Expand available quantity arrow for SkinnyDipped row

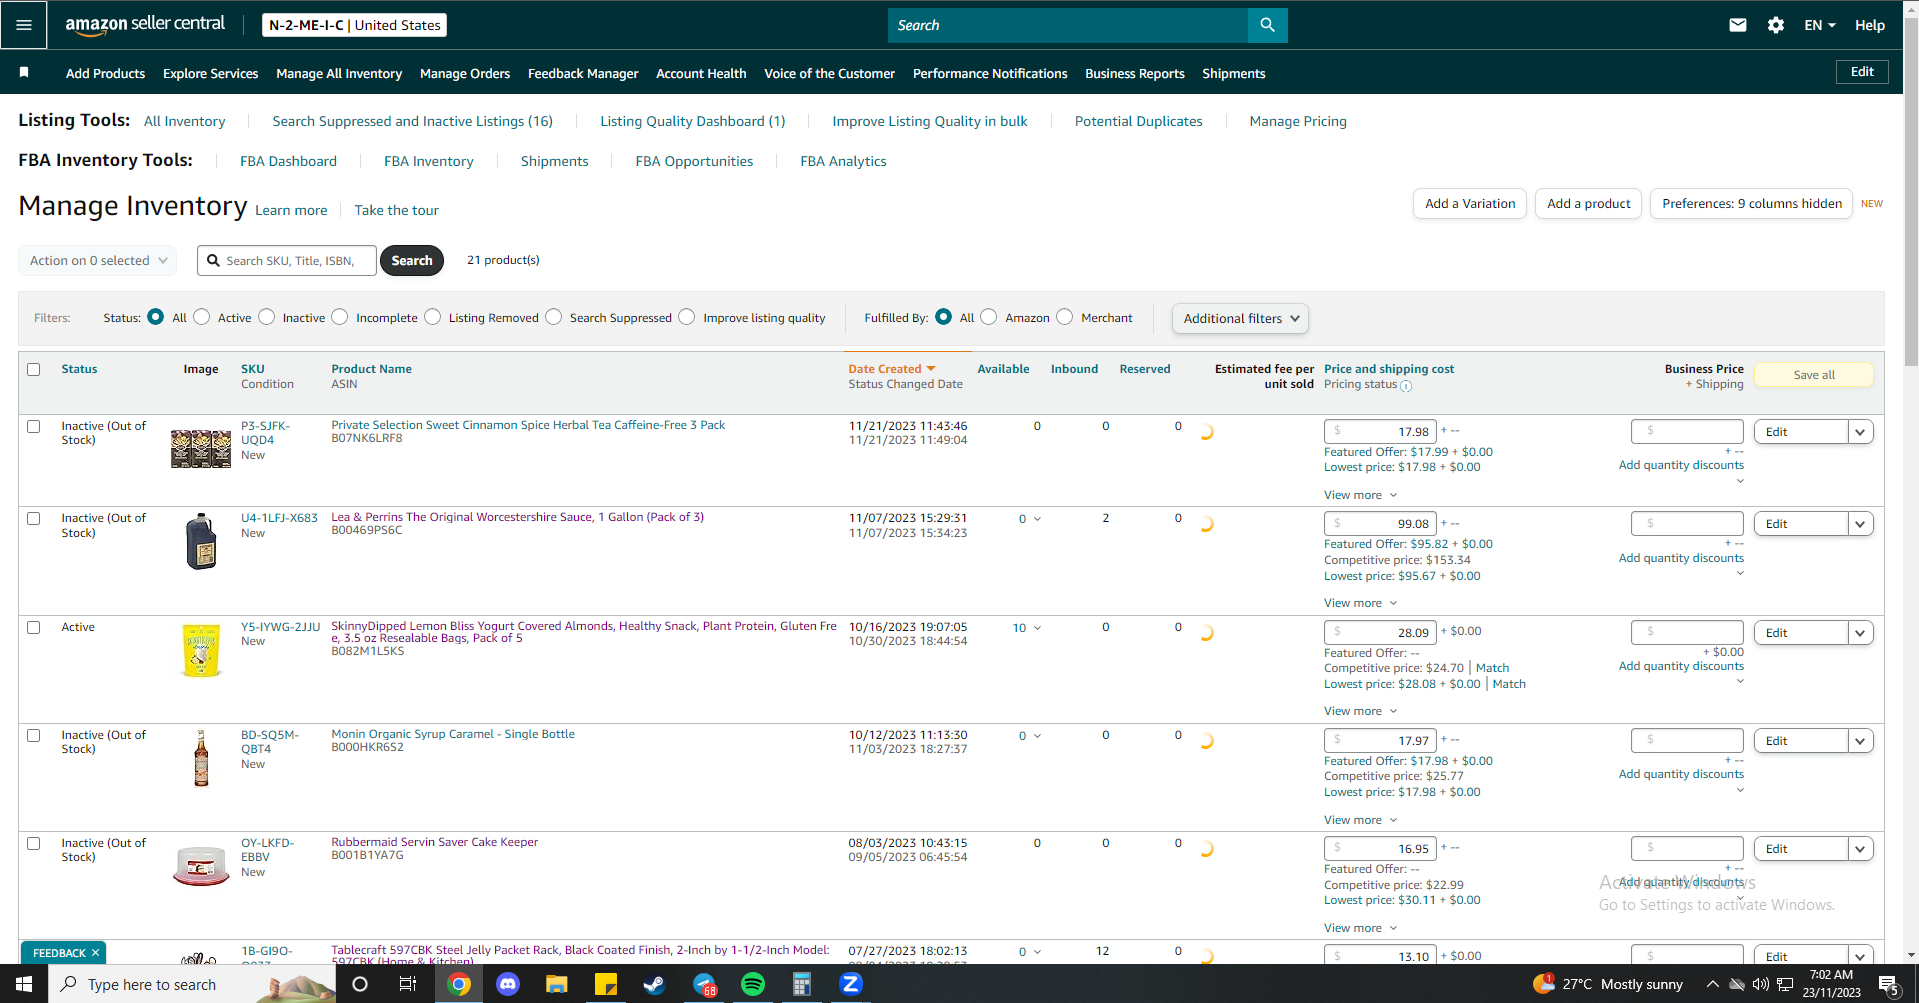[1037, 628]
